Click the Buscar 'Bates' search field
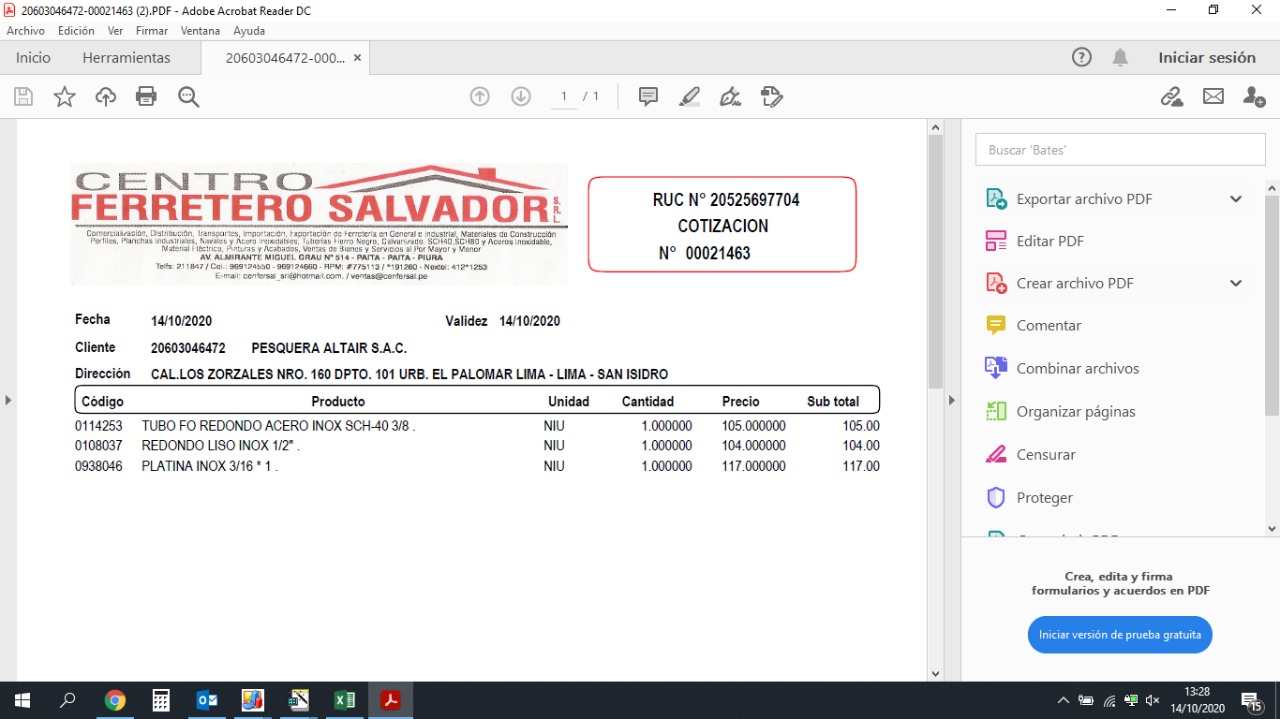Viewport: 1280px width, 719px height. click(x=1120, y=150)
